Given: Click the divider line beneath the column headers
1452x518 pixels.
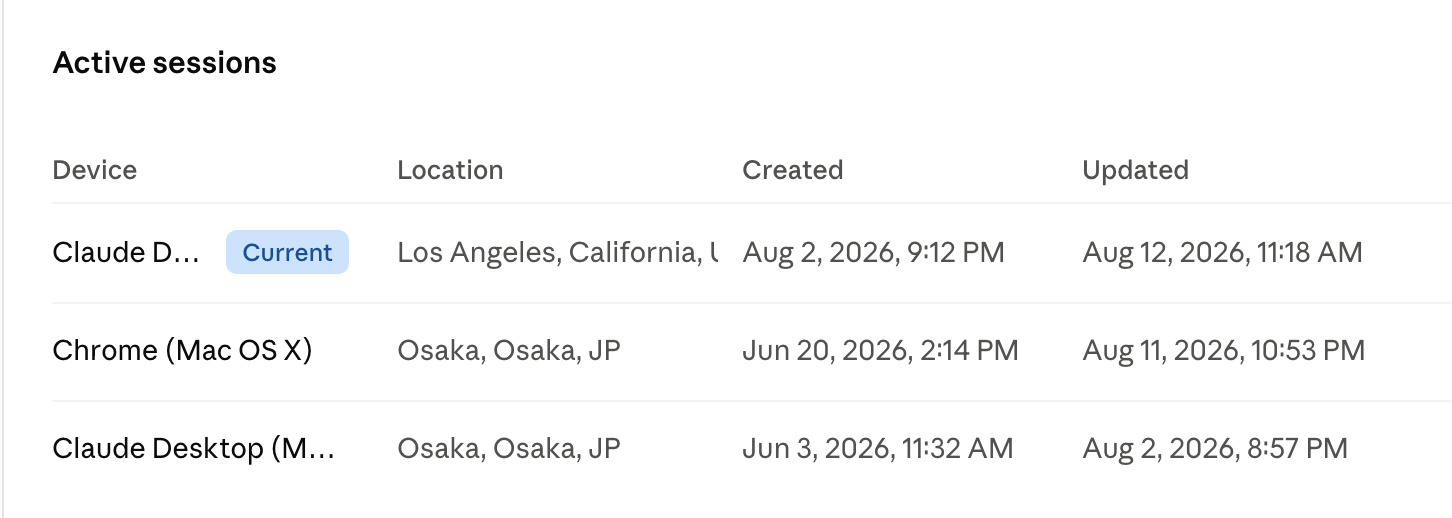Looking at the screenshot, I should [752, 203].
